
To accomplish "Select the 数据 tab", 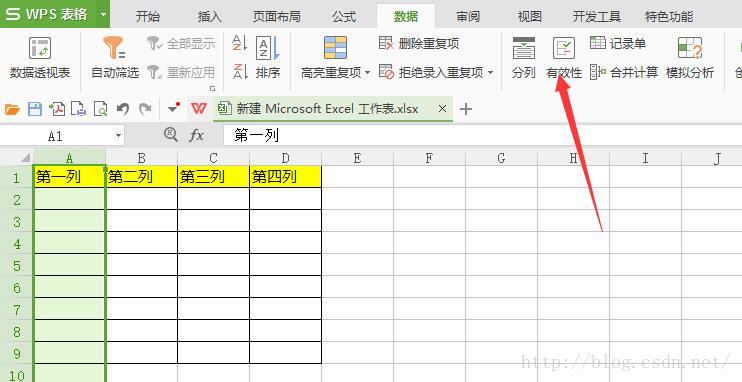I will click(x=406, y=17).
